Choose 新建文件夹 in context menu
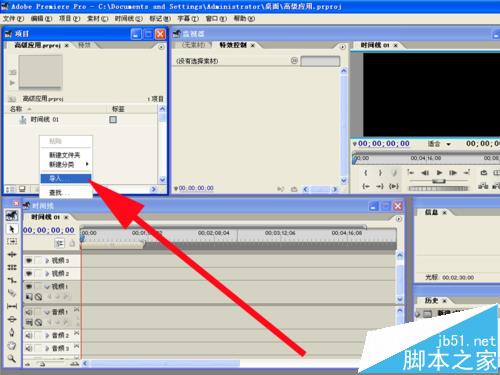 pyautogui.click(x=65, y=155)
